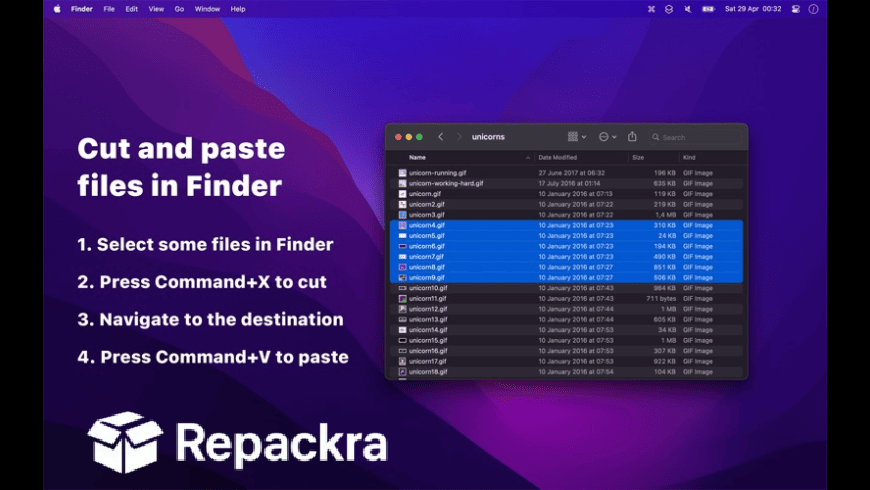
Task: Click the Command-X menu bar icon
Action: pos(651,9)
